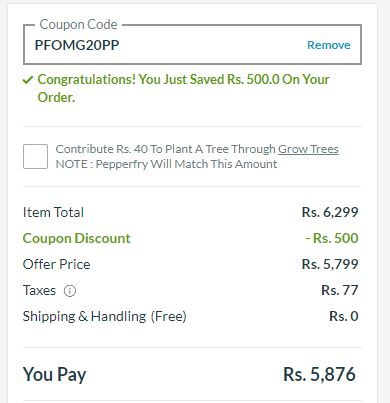Select the PFOMG20PP coupon code text

[x=77, y=45]
